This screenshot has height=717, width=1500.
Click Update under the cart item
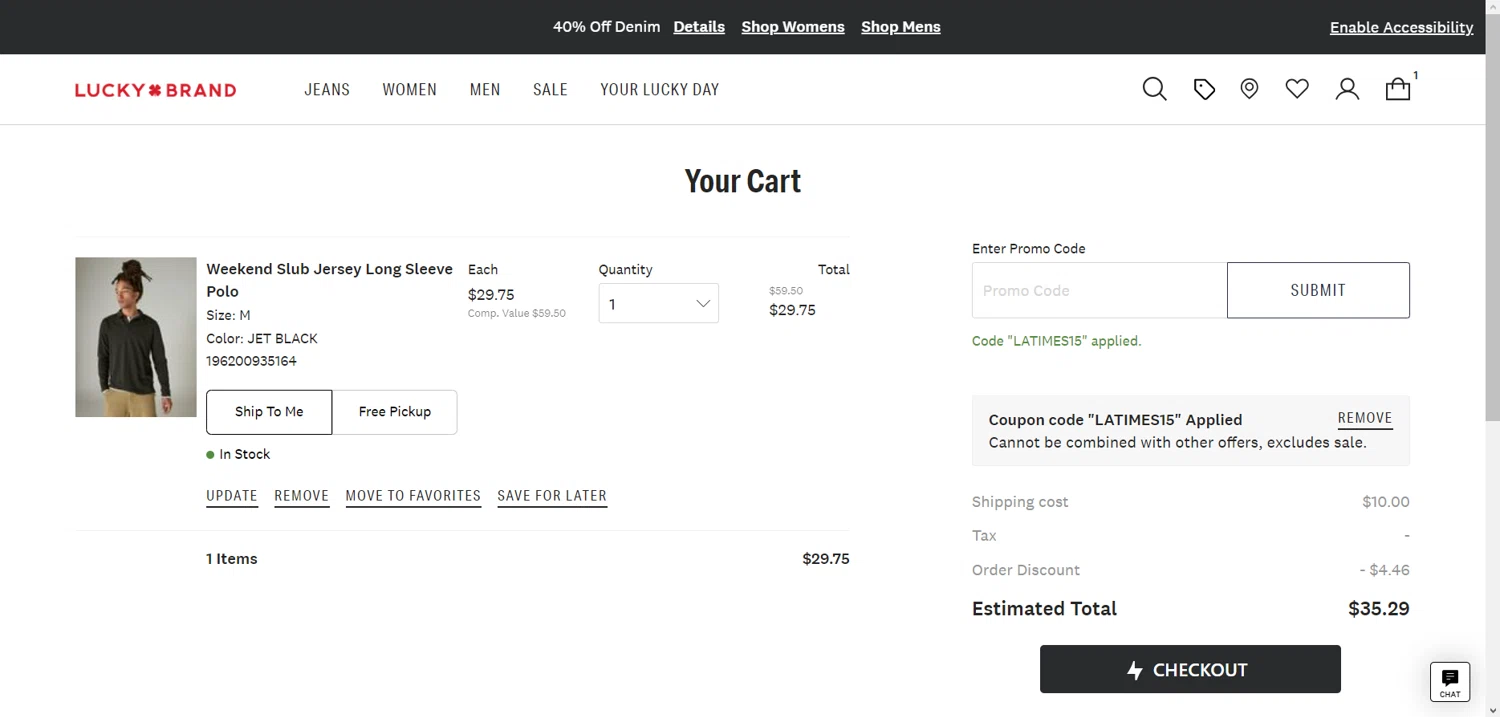click(232, 496)
